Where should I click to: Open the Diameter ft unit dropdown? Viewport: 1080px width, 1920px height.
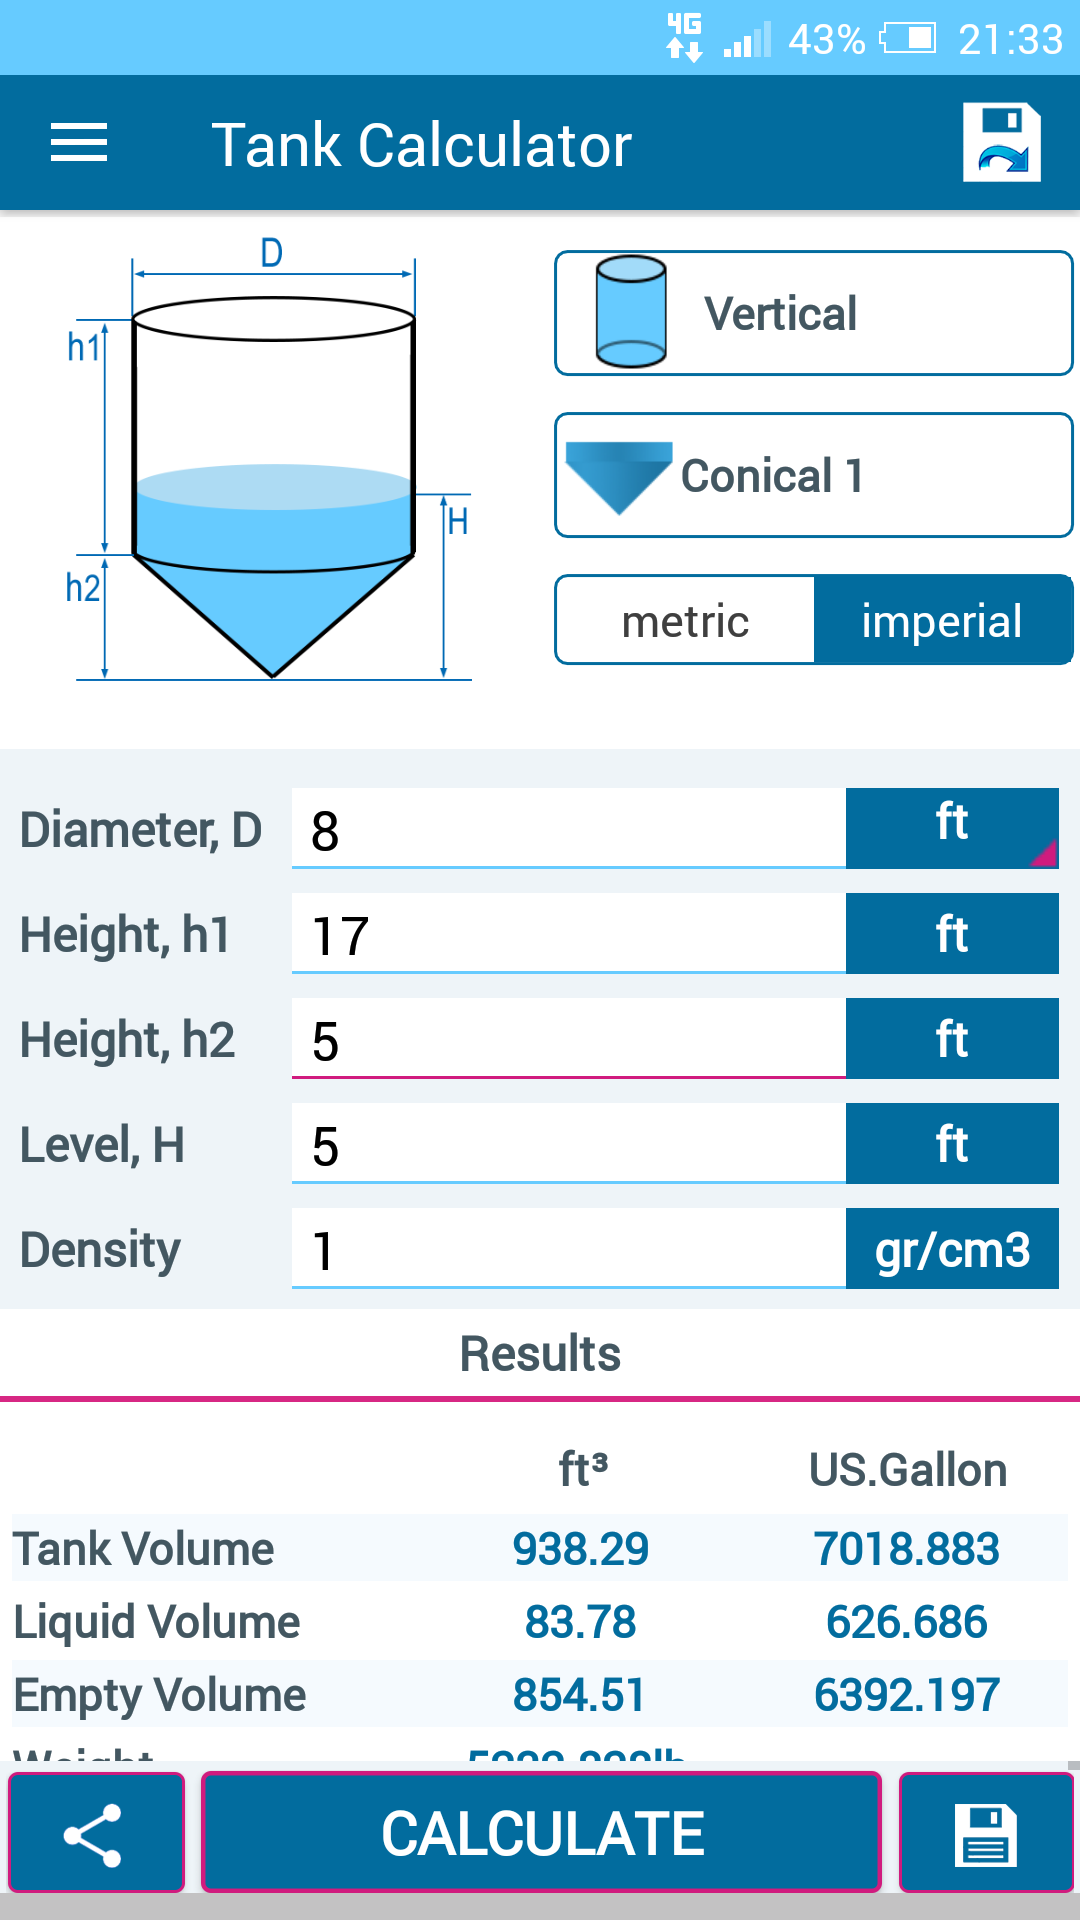click(952, 828)
